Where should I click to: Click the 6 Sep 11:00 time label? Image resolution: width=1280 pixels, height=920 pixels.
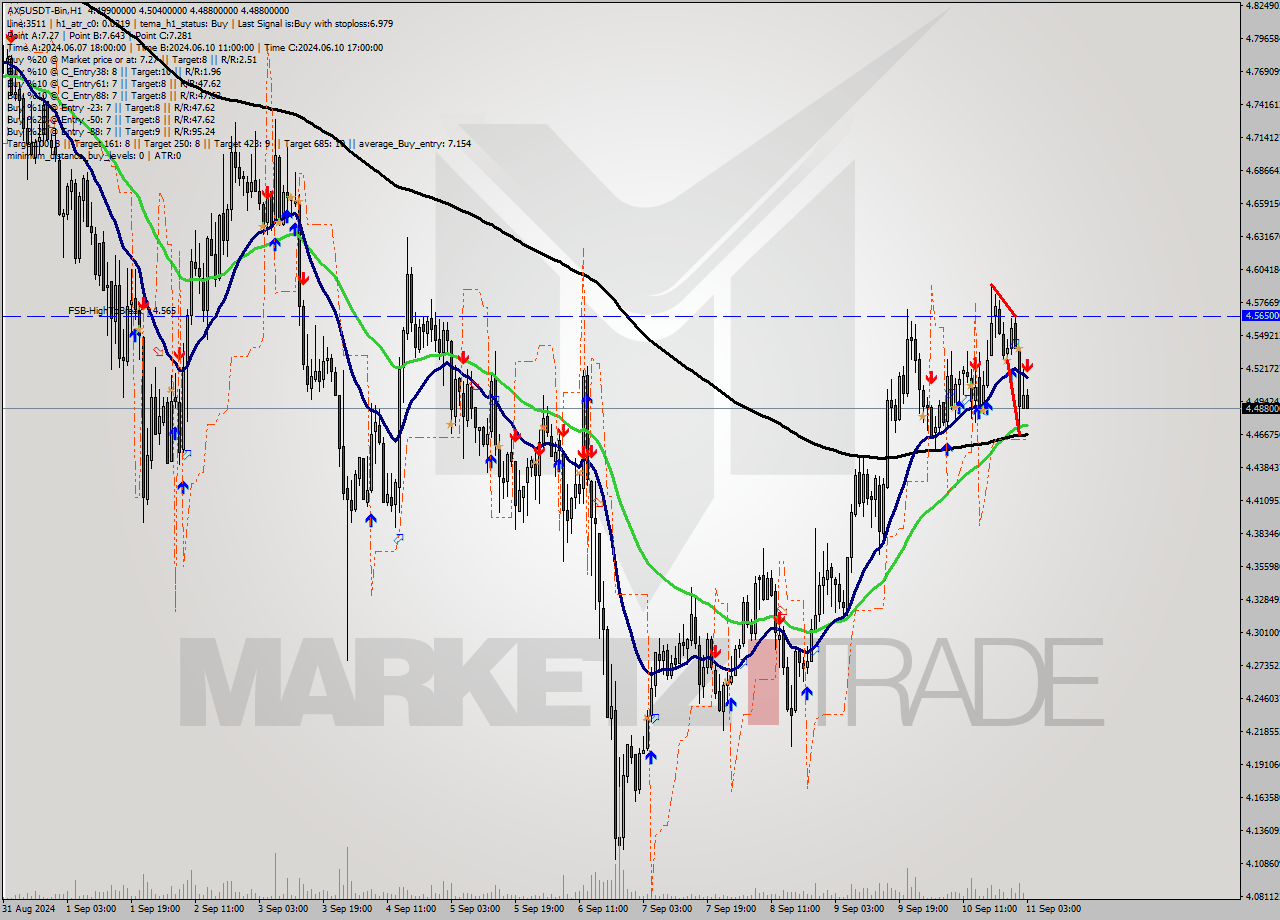(603, 909)
